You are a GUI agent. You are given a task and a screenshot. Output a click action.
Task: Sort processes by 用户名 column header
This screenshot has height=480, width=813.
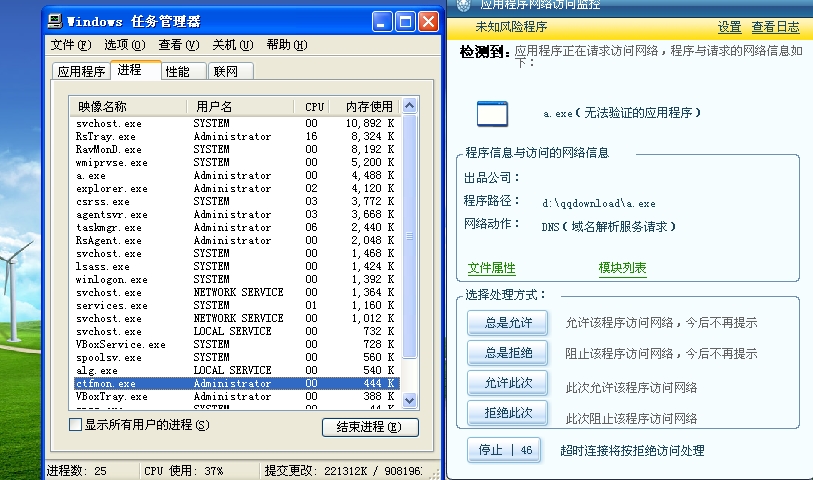coord(240,106)
